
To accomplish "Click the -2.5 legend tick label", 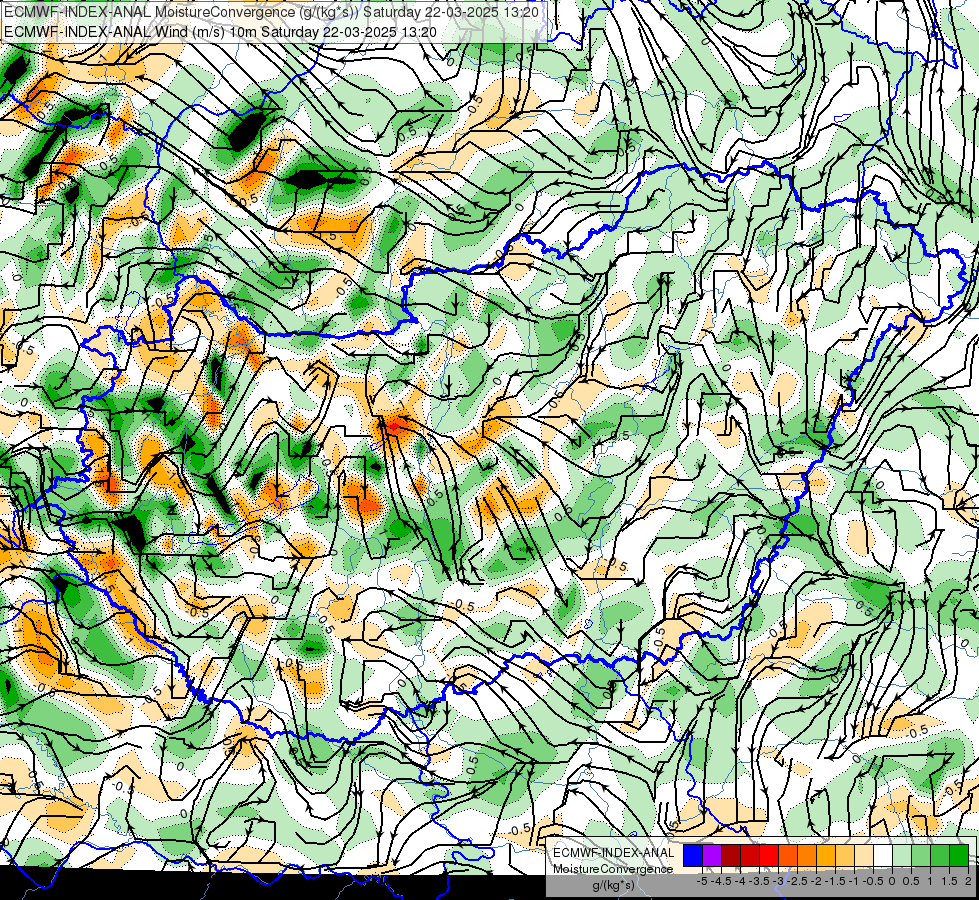I will click(x=797, y=881).
